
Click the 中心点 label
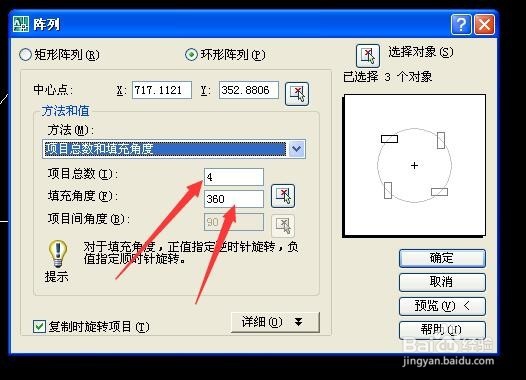pos(53,90)
